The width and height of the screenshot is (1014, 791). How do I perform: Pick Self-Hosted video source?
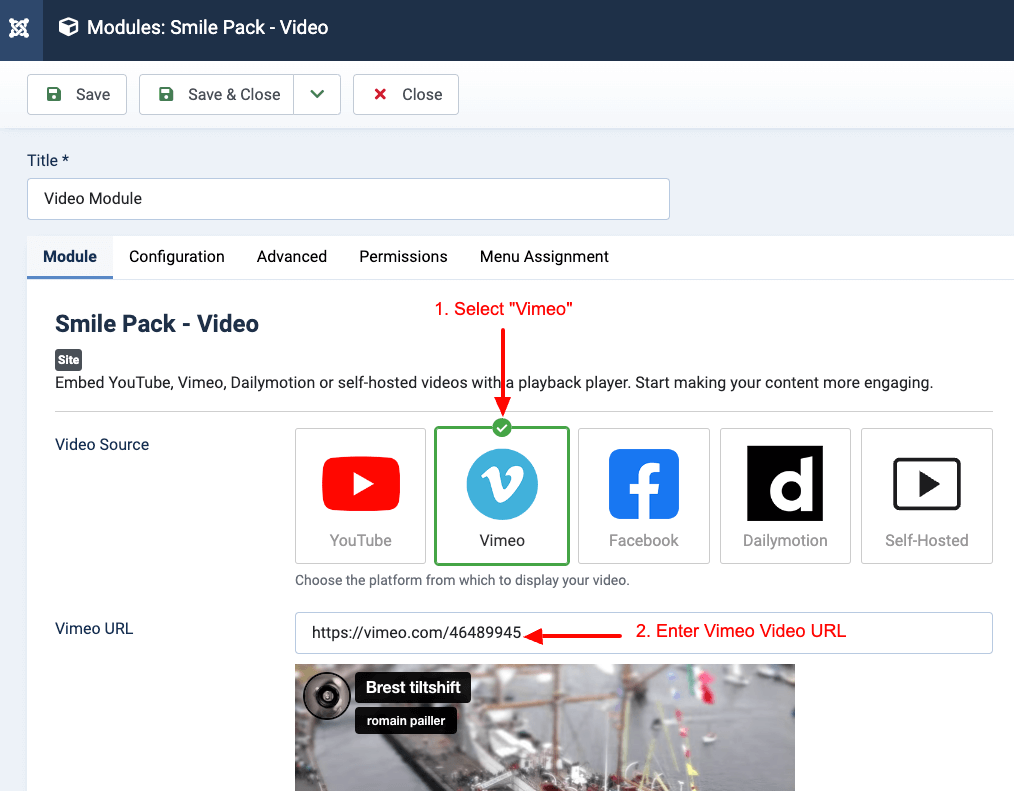(927, 496)
